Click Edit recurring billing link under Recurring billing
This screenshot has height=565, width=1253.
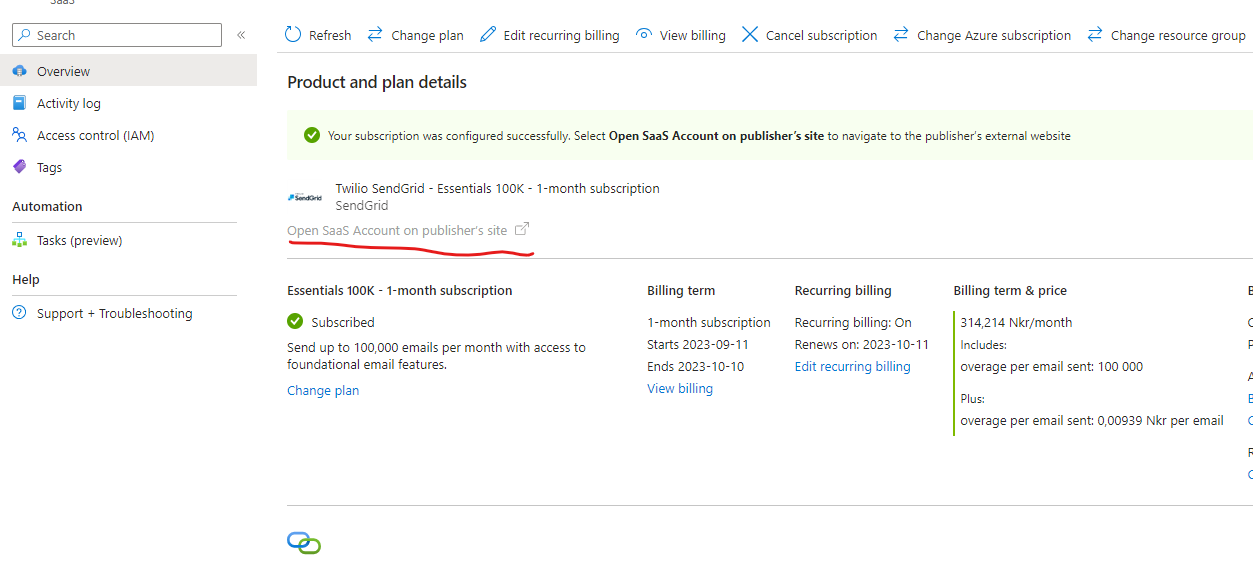click(853, 366)
